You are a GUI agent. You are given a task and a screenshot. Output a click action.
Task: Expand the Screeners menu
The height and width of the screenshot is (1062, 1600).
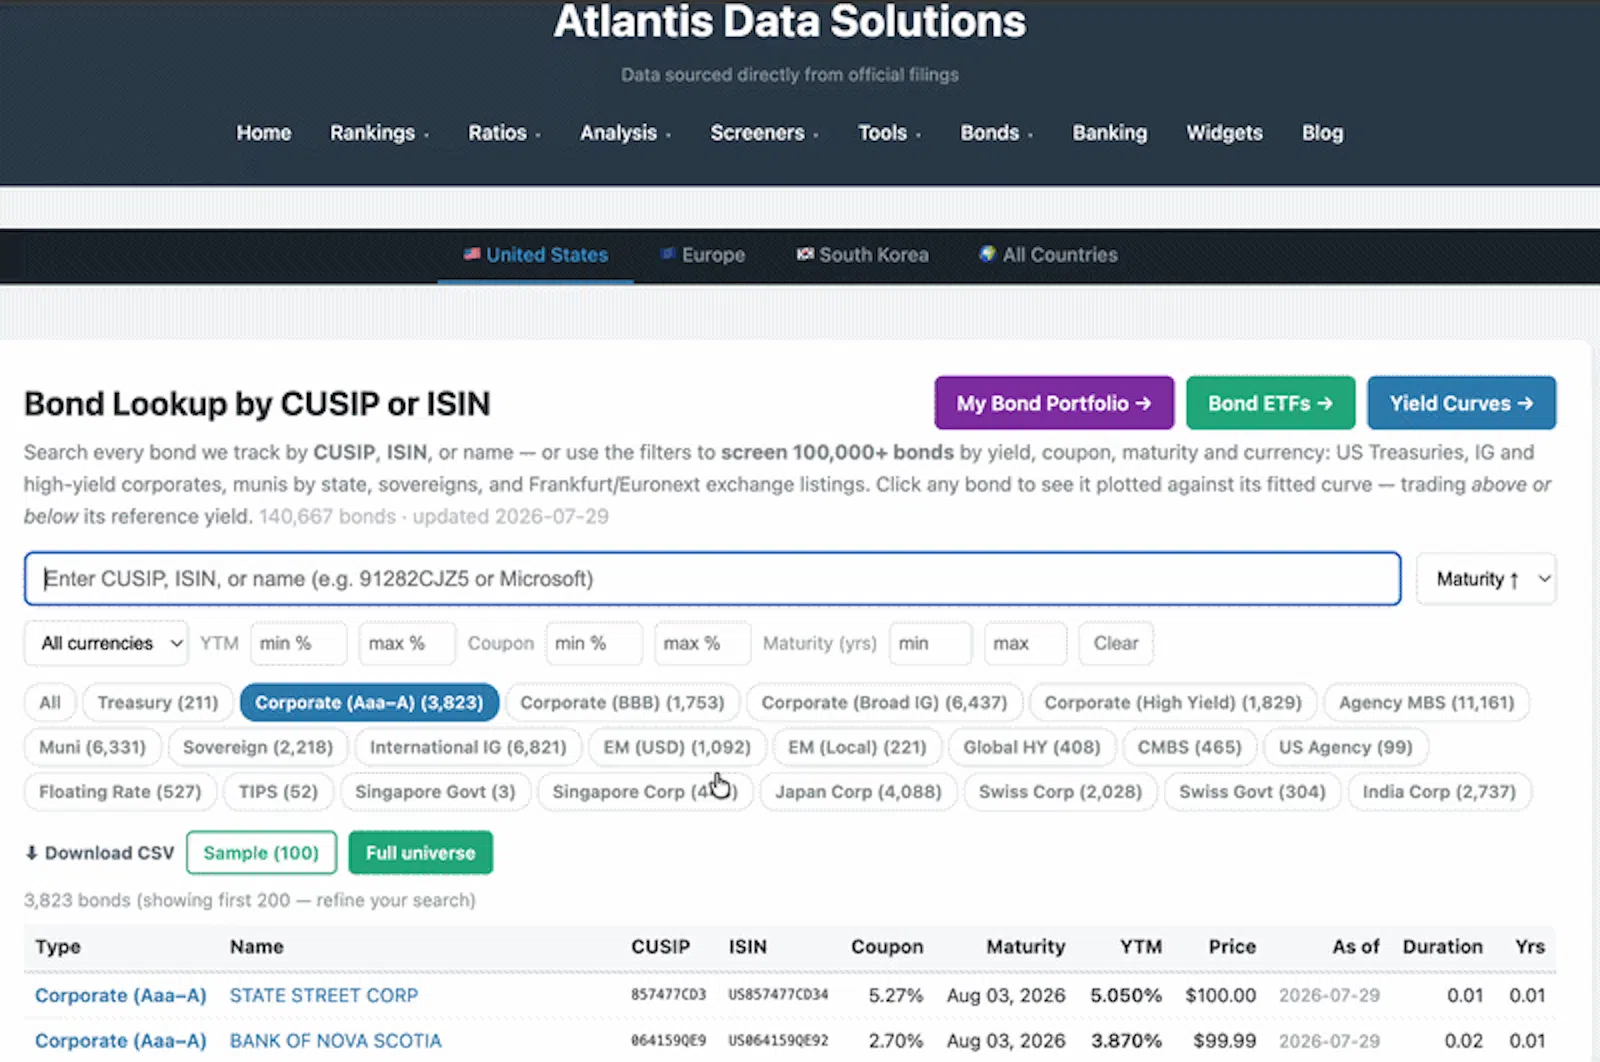click(x=764, y=133)
